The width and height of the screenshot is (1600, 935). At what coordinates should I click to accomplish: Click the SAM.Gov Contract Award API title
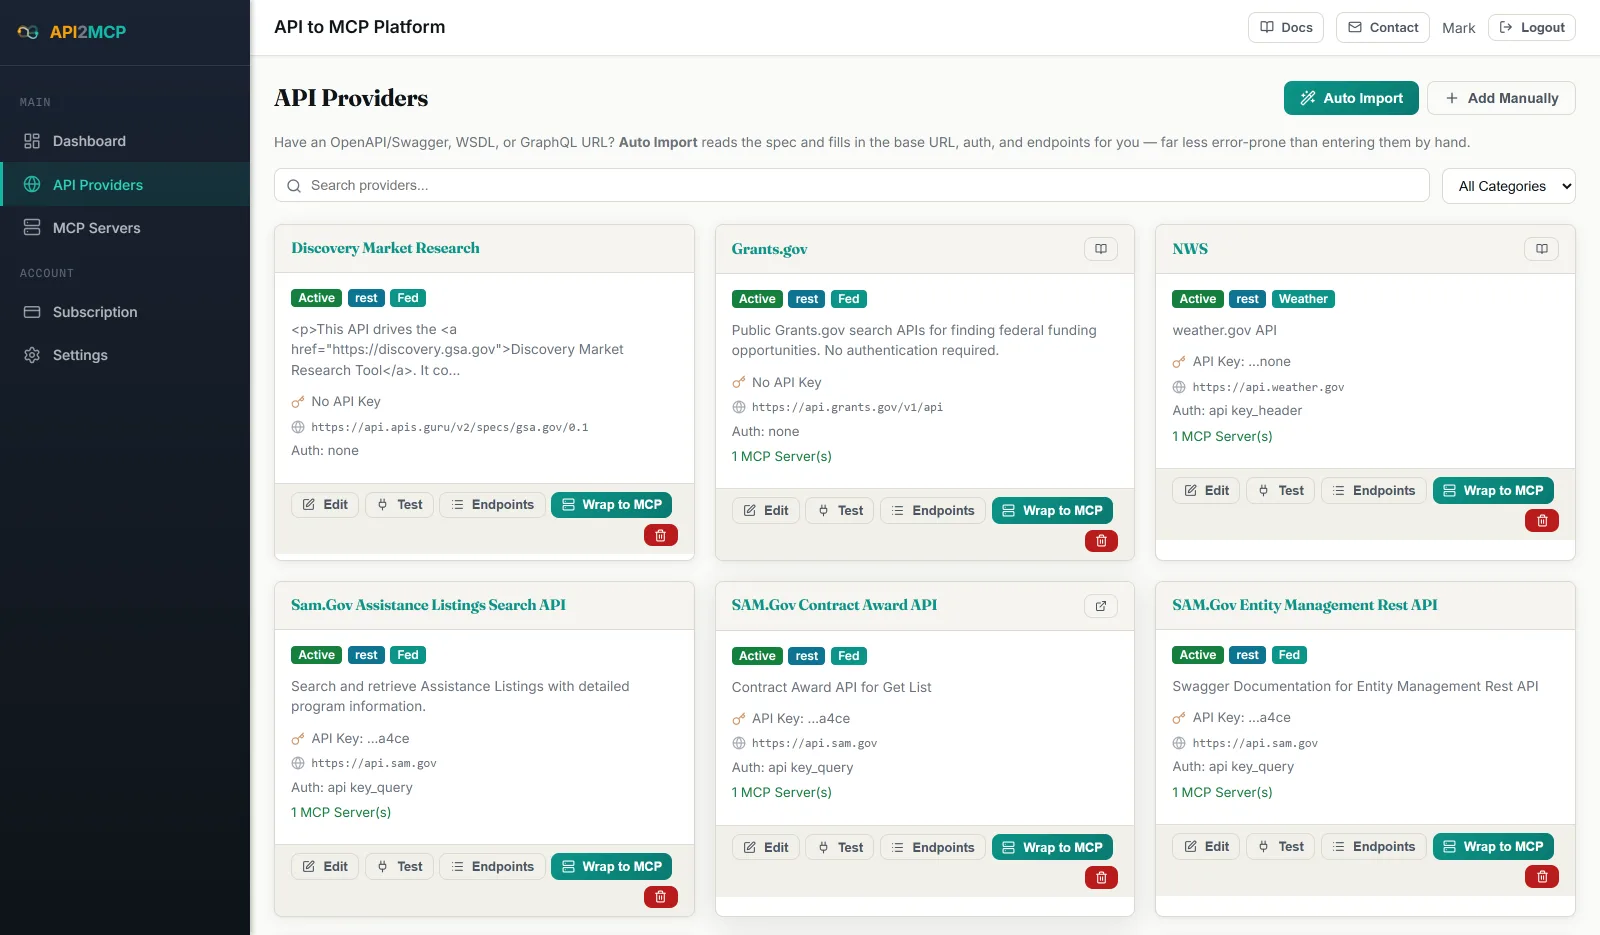[834, 605]
